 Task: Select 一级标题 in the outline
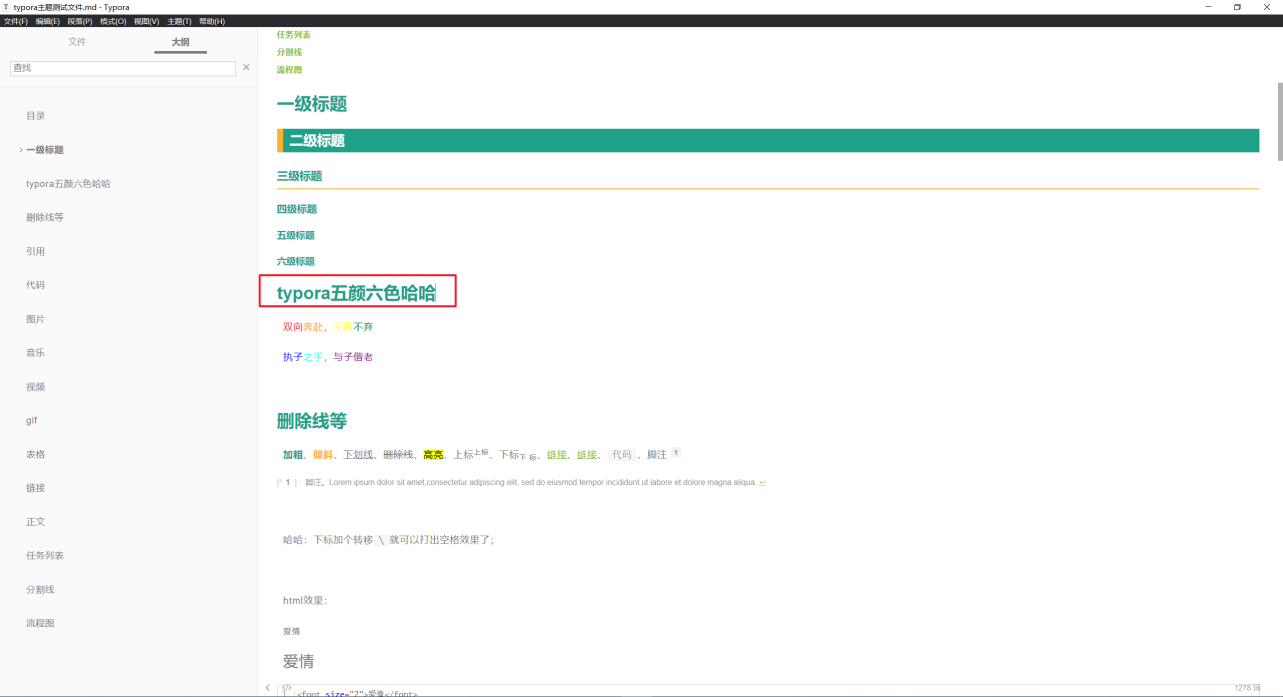point(45,150)
